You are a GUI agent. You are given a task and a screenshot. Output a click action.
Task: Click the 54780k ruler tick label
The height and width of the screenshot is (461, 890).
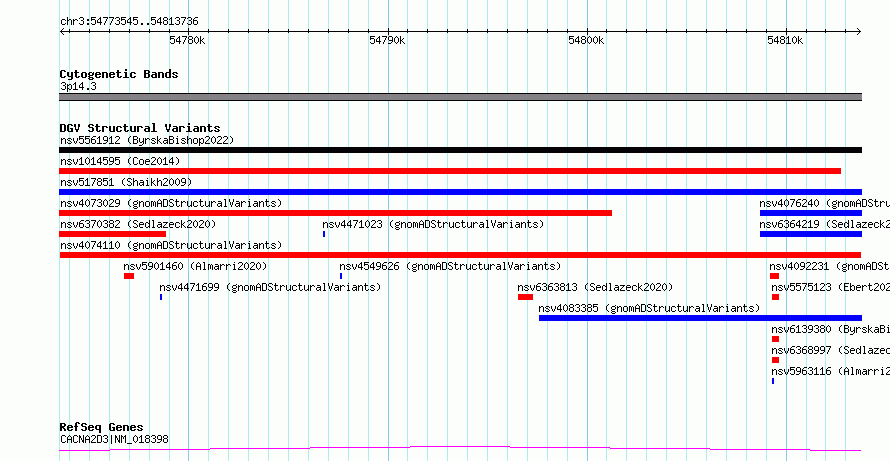click(187, 41)
